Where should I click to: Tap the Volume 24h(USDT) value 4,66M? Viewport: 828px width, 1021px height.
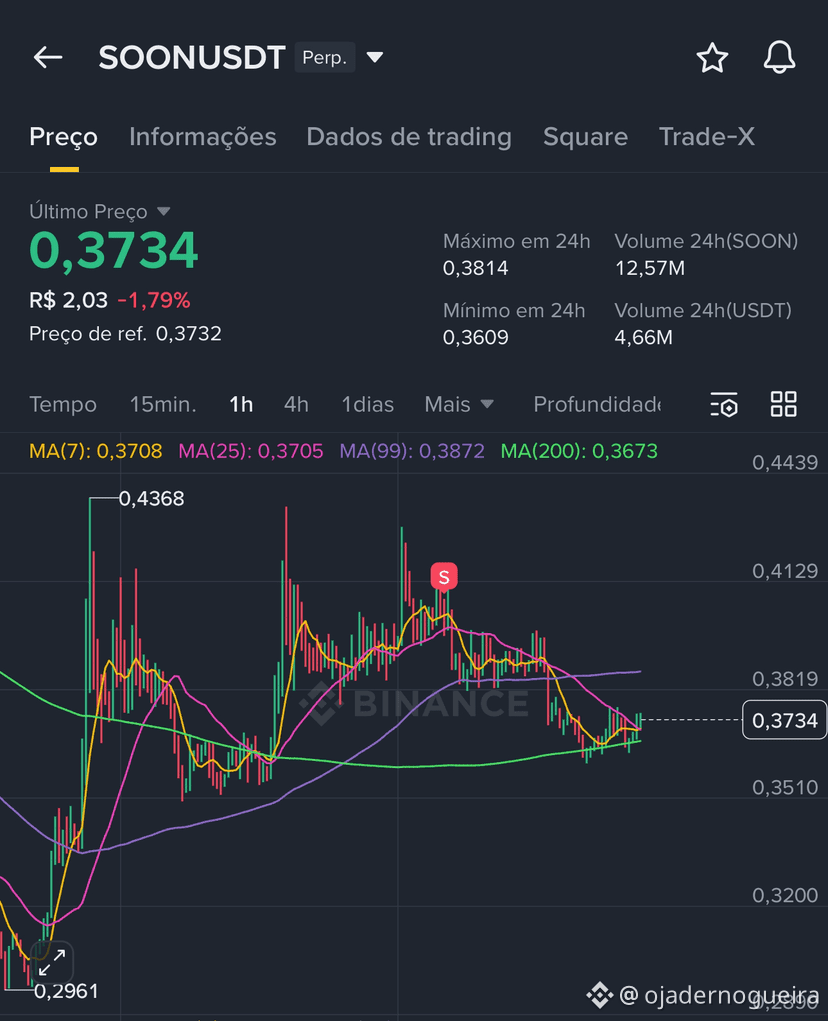click(643, 337)
